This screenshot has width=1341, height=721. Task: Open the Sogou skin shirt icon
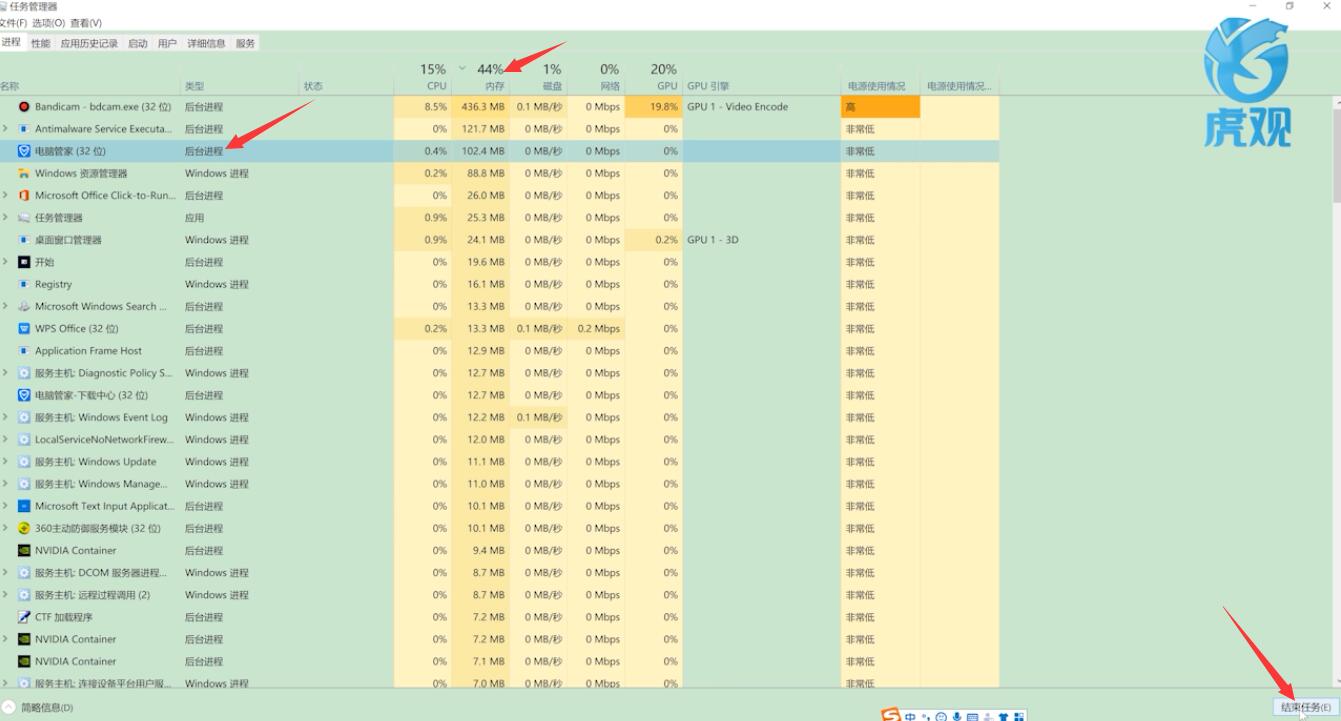(x=1003, y=717)
